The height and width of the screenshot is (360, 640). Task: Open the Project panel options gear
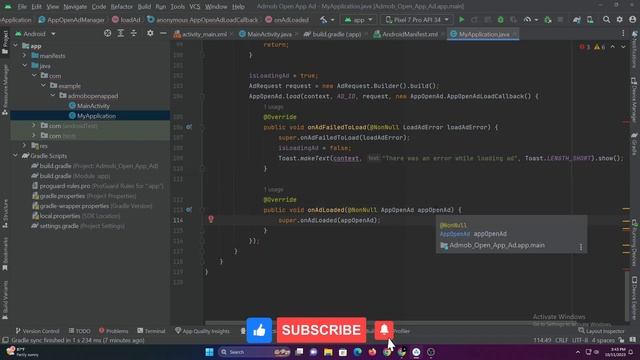[150, 33]
